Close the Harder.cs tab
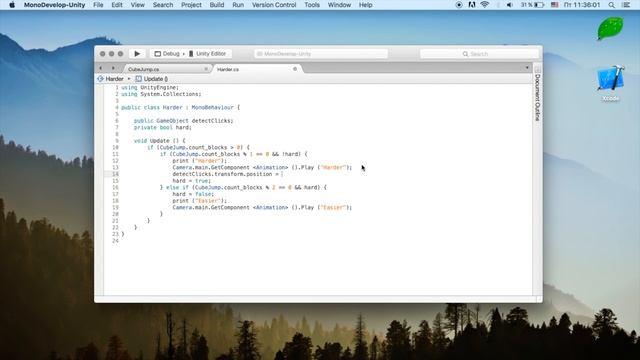 point(295,69)
